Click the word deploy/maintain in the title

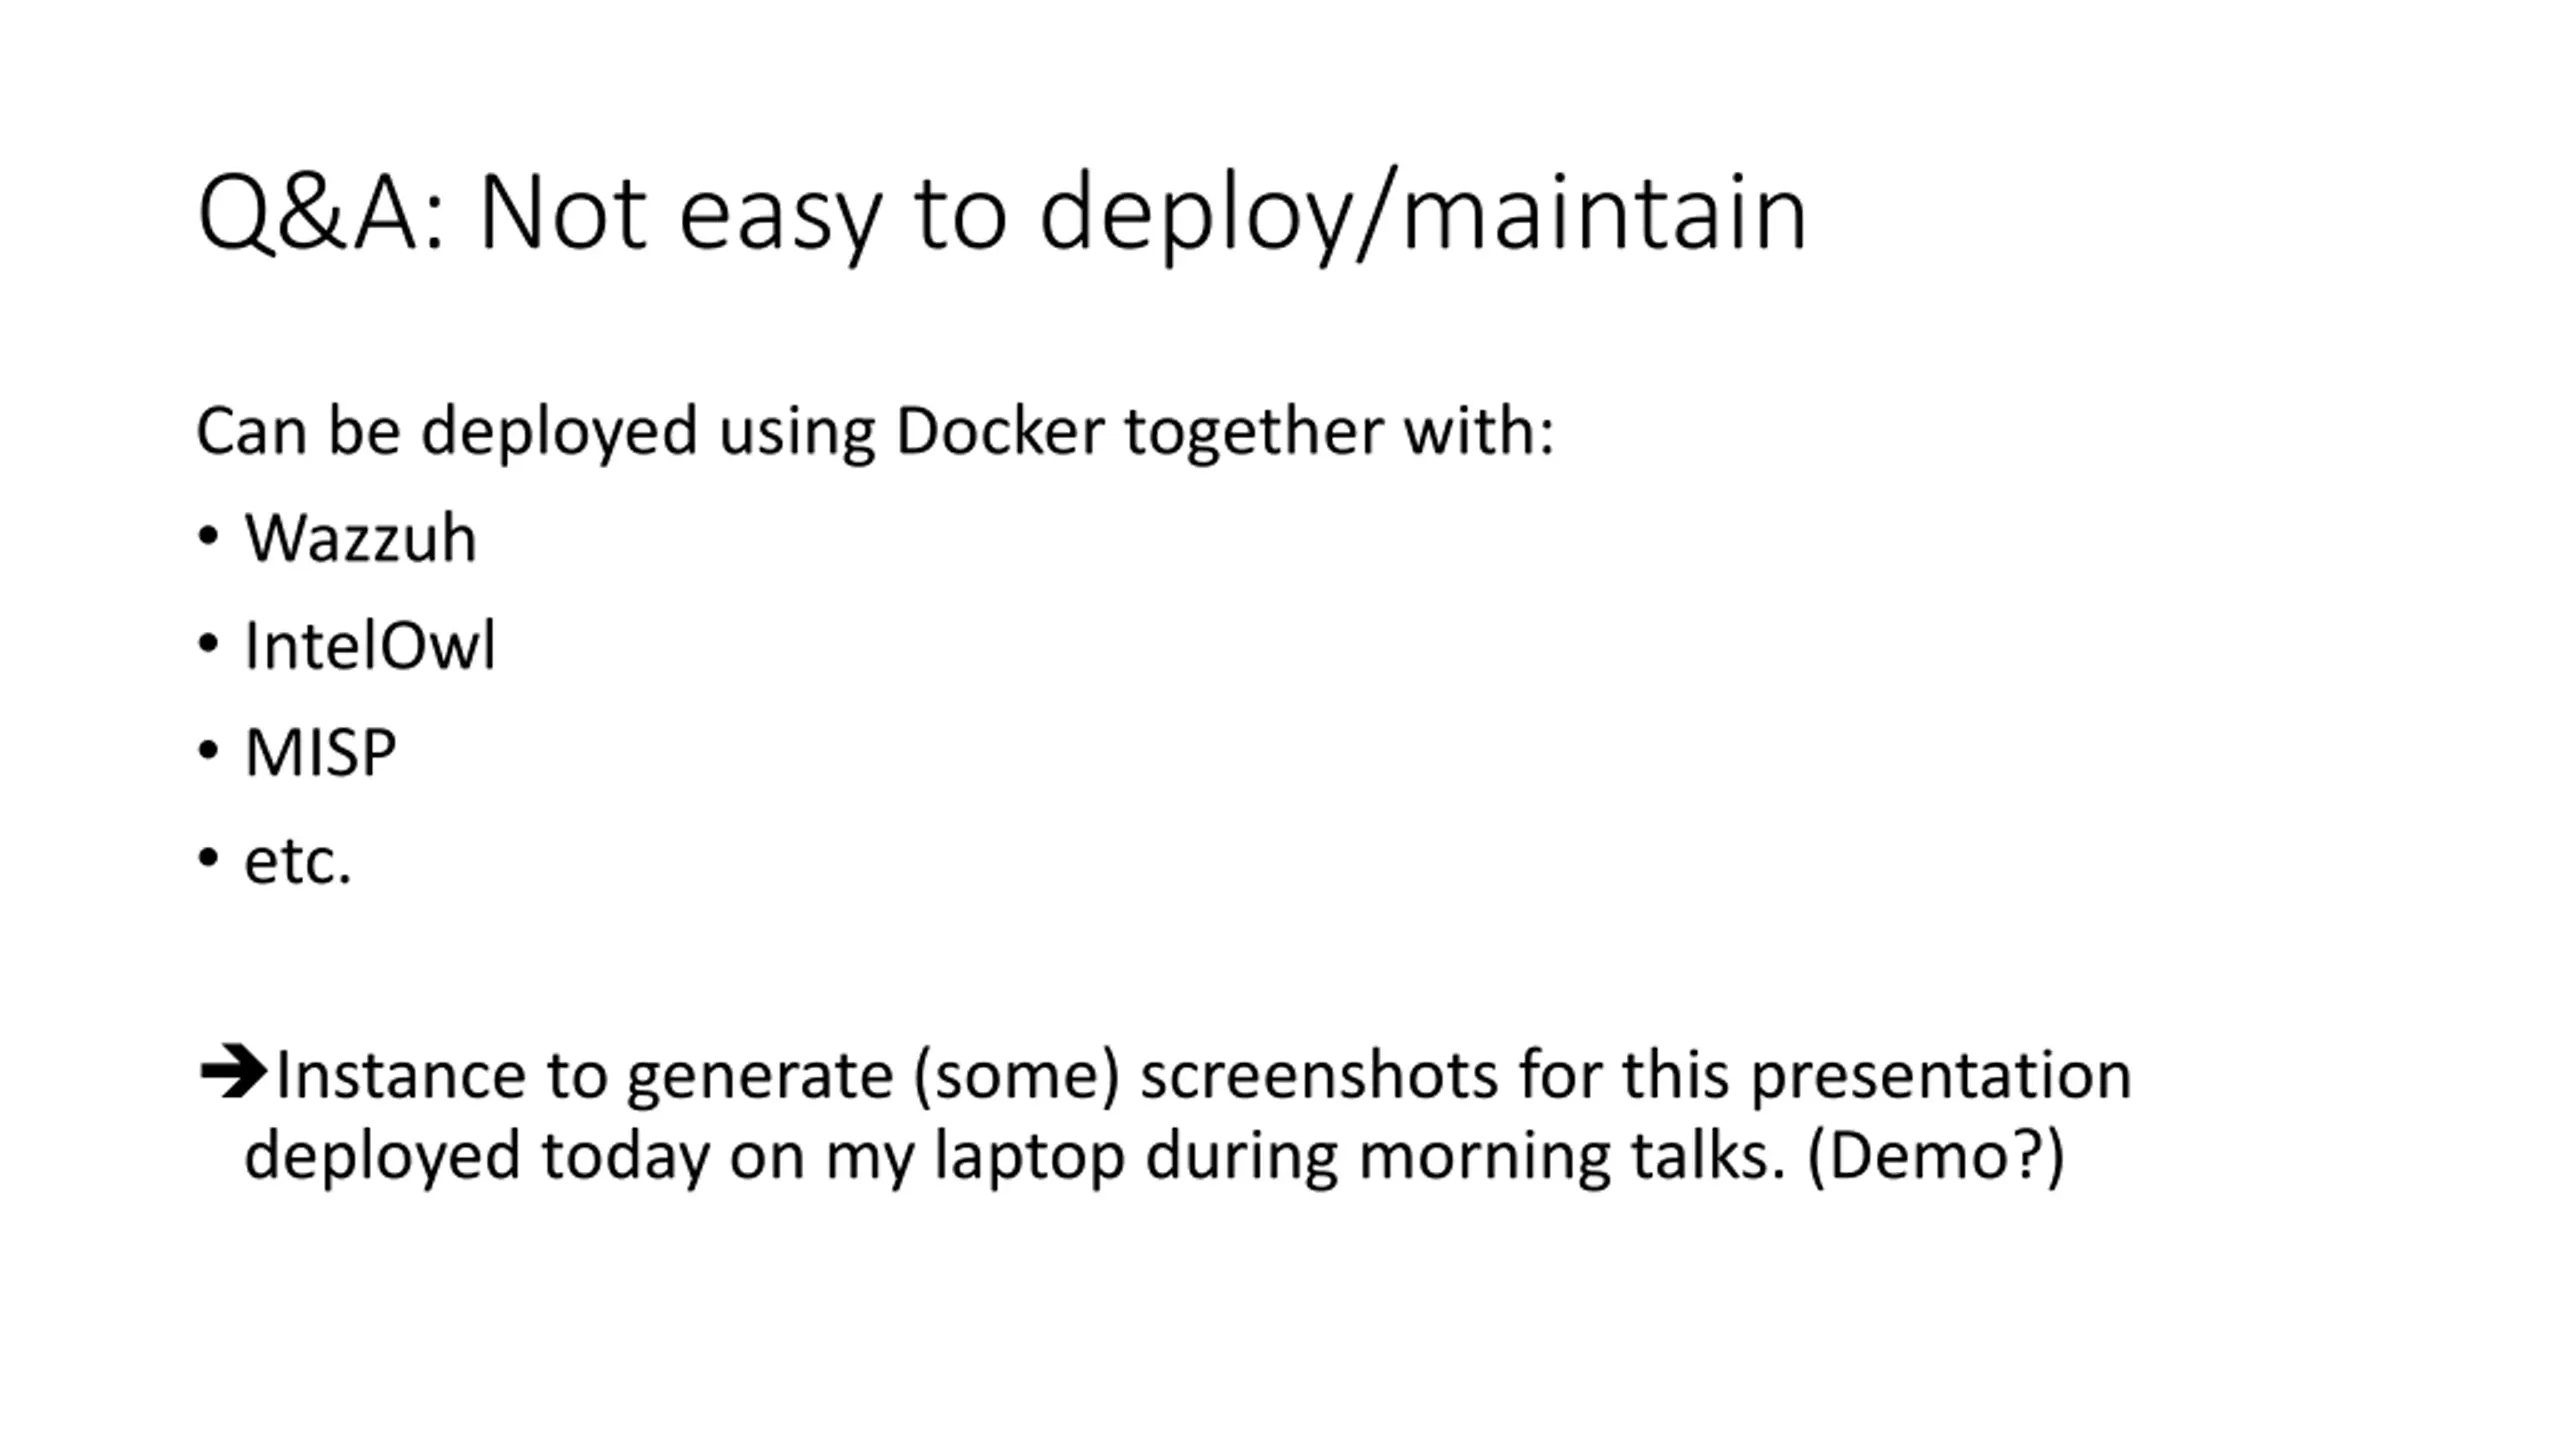point(1423,215)
